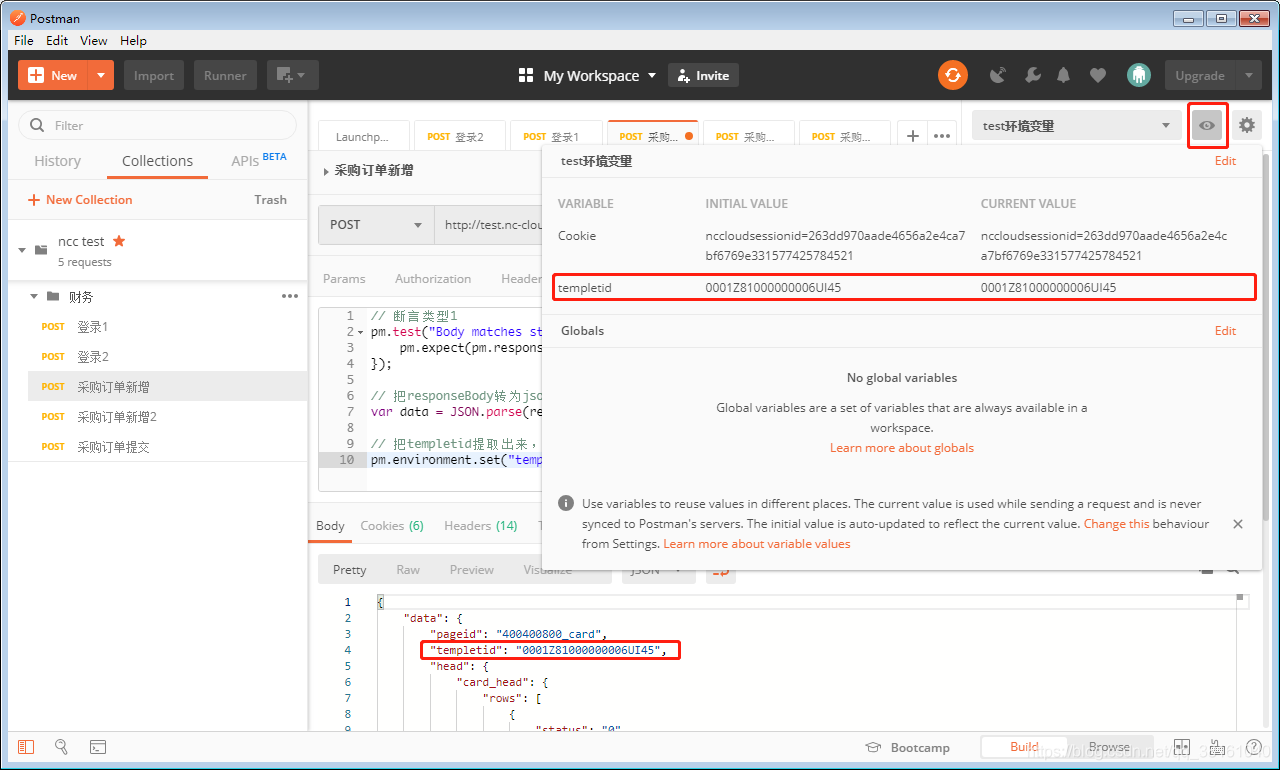Switch to the APIs tab
Screen dimensions: 1280x770
(x=259, y=160)
